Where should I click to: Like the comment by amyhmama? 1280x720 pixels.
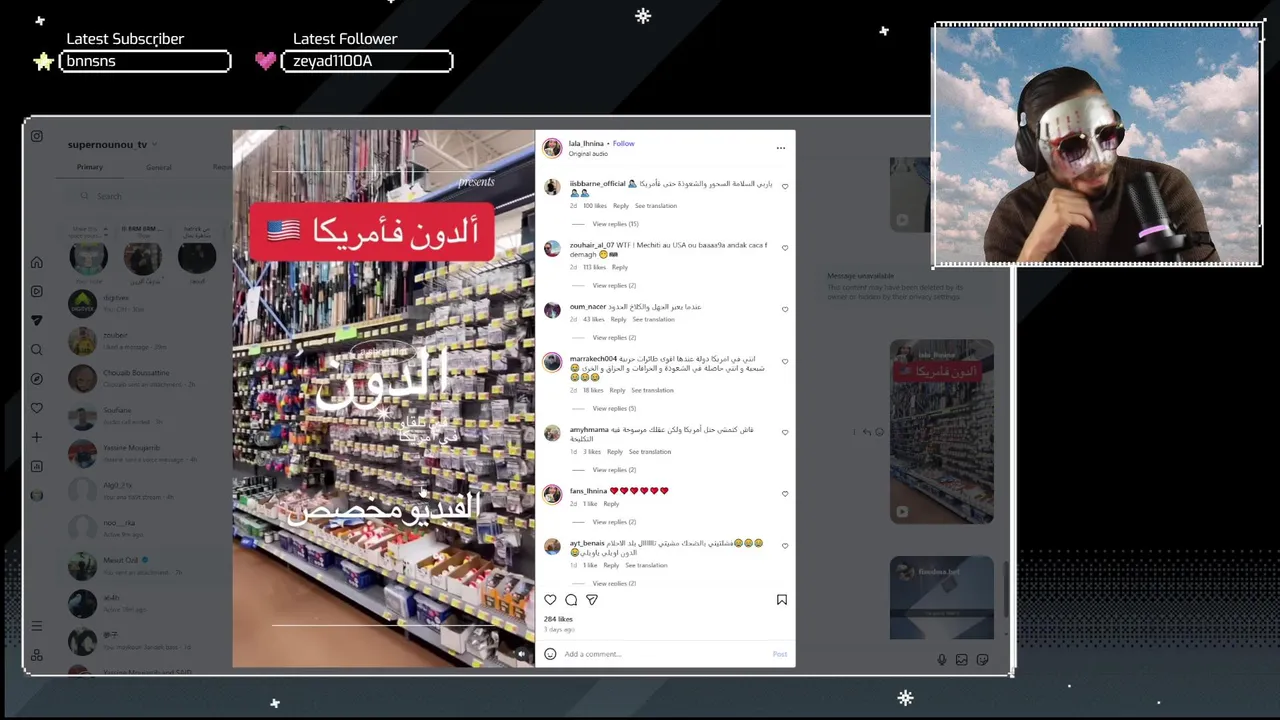tap(785, 432)
